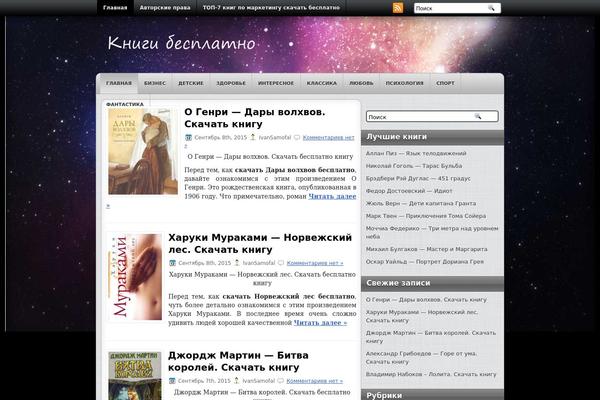600x400 pixels.
Task: Open top menu item Авторские права
Action: (165, 8)
